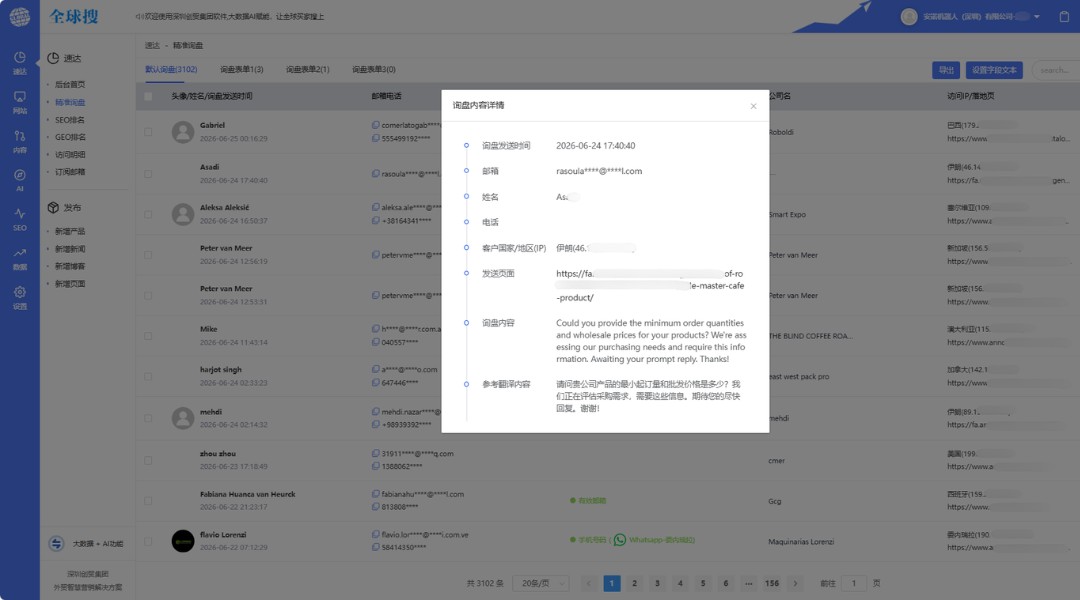Screen dimensions: 1080x600
Task: Open the 网站 section in the blue sidebar
Action: click(x=19, y=102)
